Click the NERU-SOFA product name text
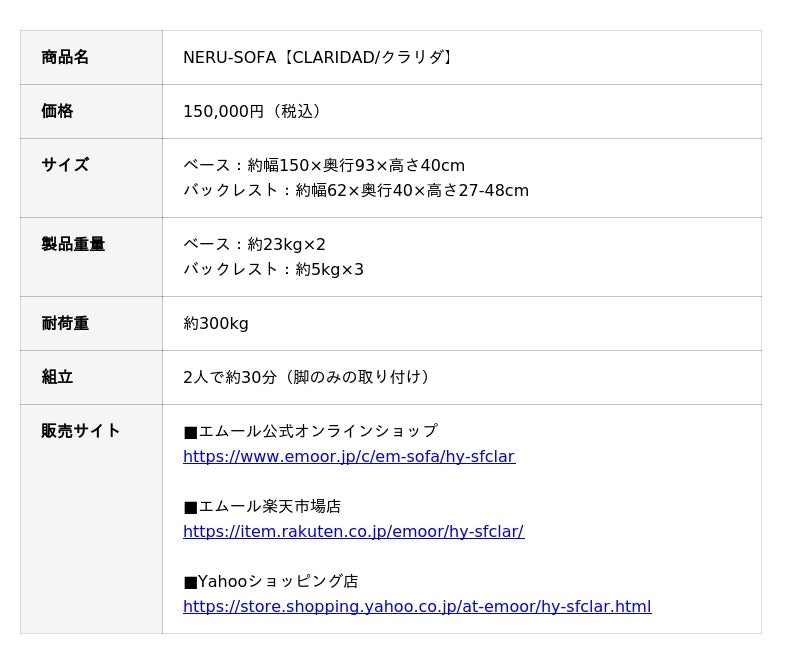This screenshot has height=664, width=800. pos(320,57)
